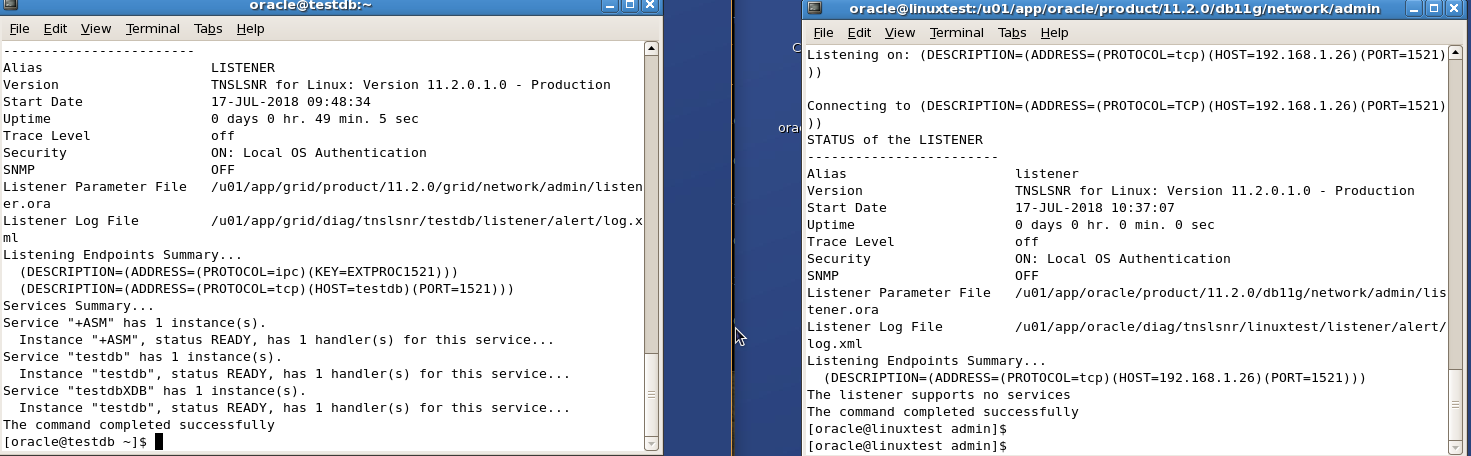This screenshot has height=456, width=1471.
Task: Open Help menu in oracle@testdb window
Action: coord(250,29)
